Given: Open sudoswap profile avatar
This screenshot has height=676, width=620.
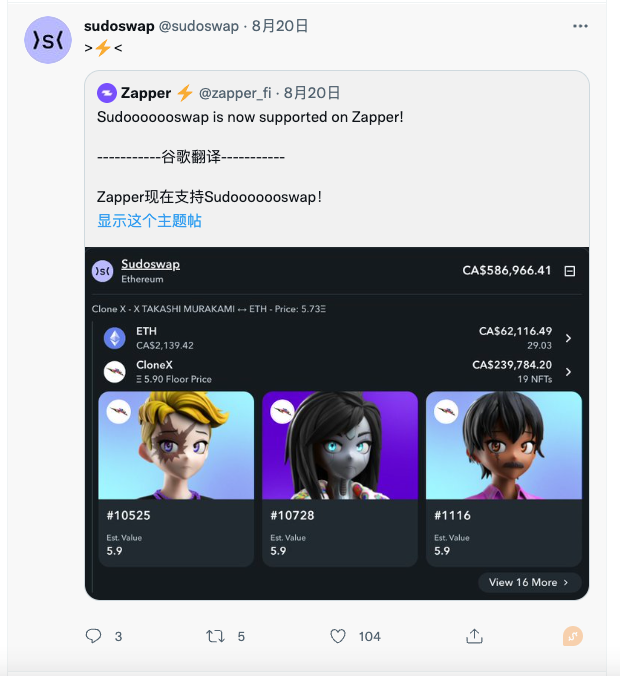Looking at the screenshot, I should [x=48, y=40].
